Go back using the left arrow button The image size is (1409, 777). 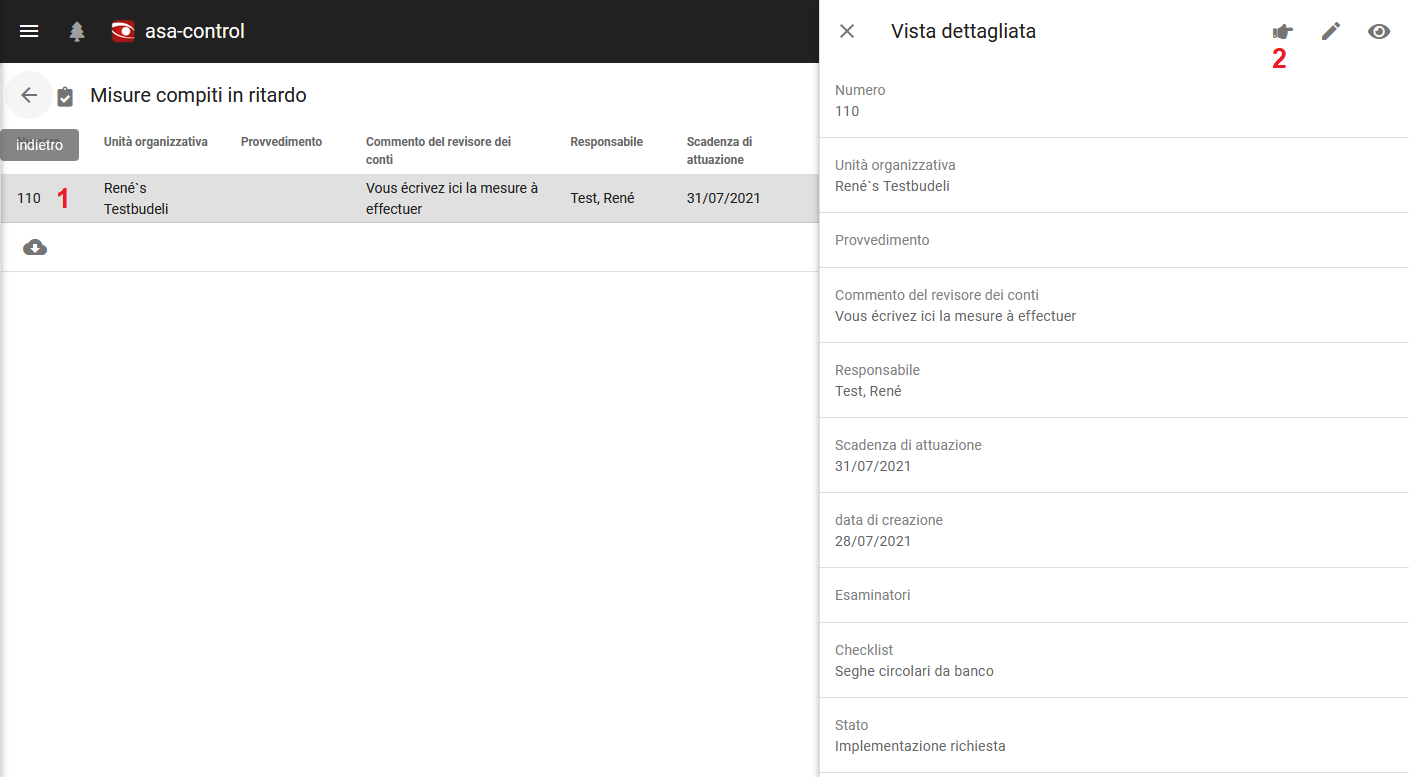click(29, 95)
